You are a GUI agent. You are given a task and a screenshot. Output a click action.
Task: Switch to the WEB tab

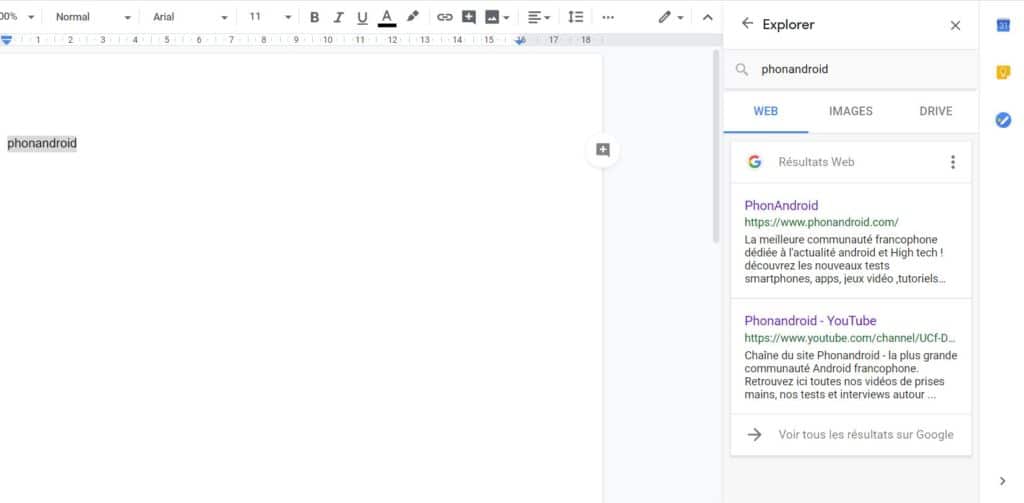[x=765, y=112]
